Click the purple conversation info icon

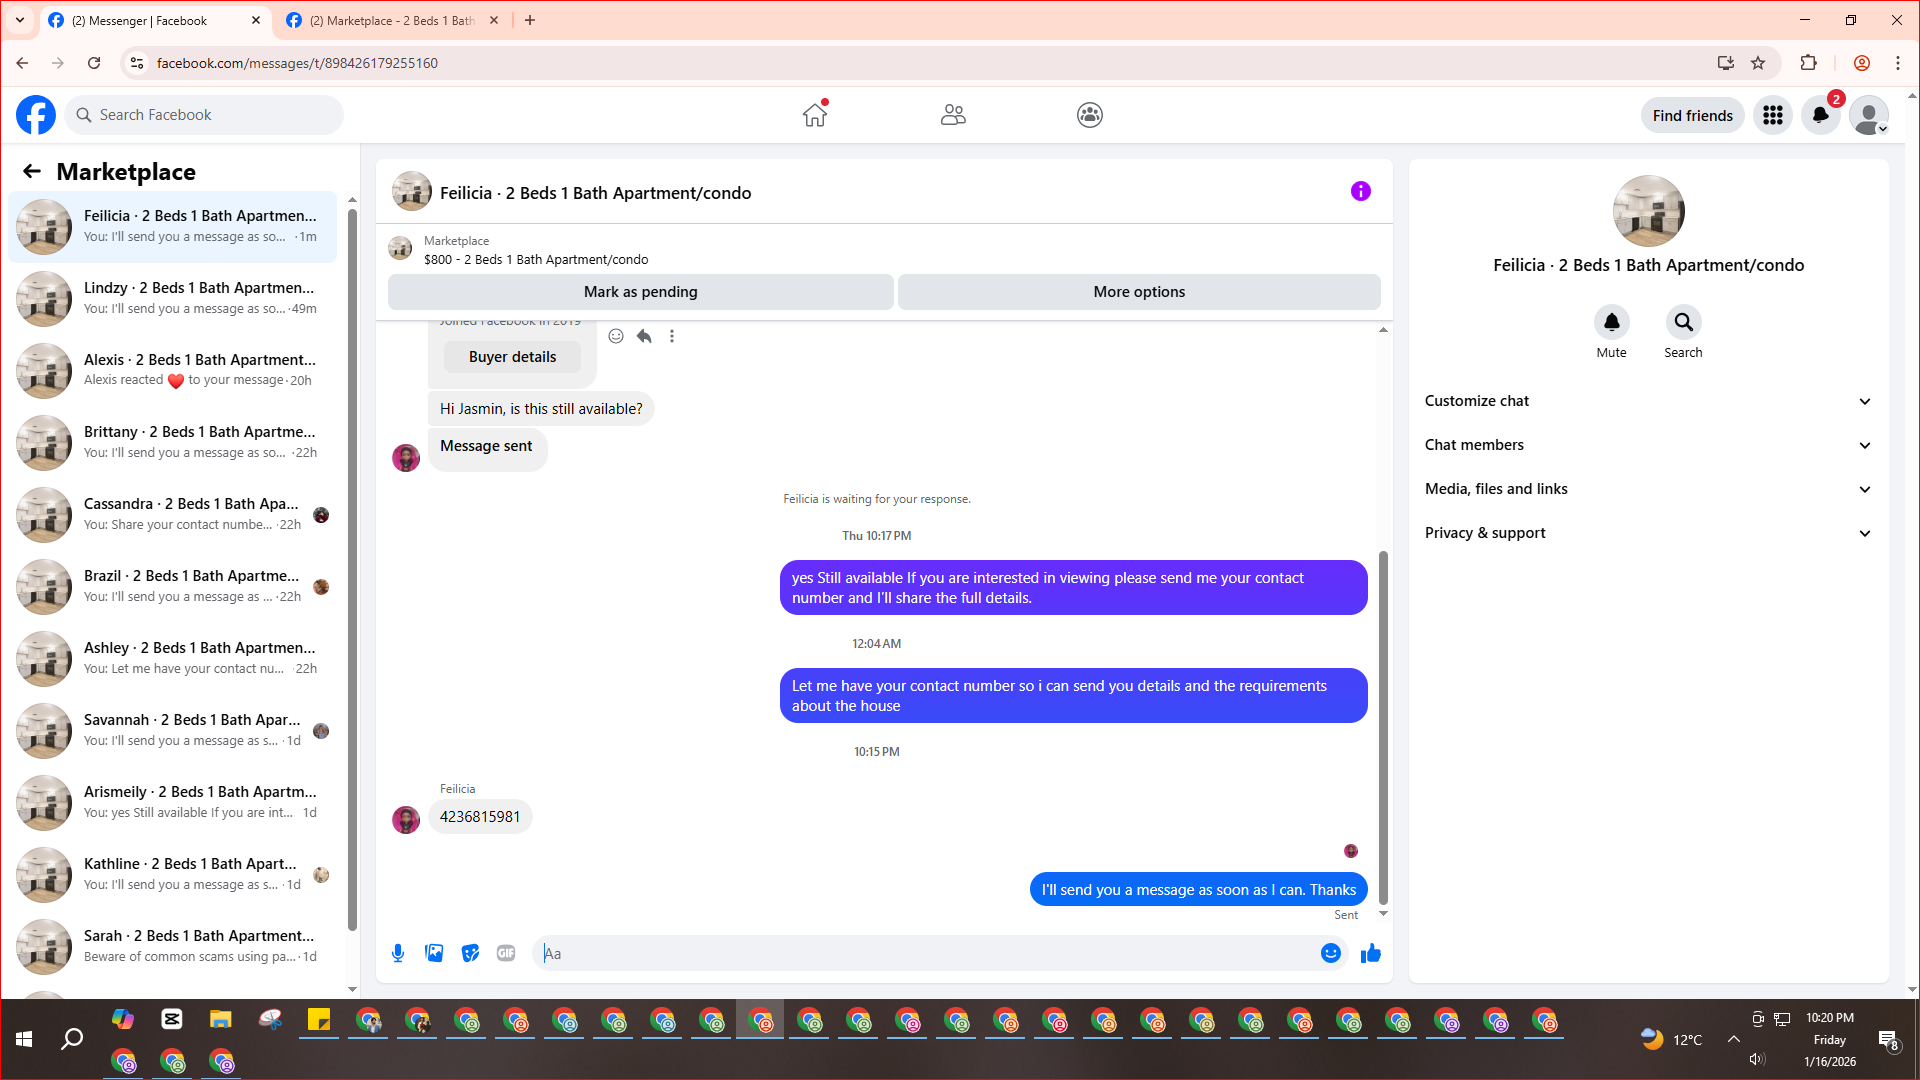[x=1360, y=191]
